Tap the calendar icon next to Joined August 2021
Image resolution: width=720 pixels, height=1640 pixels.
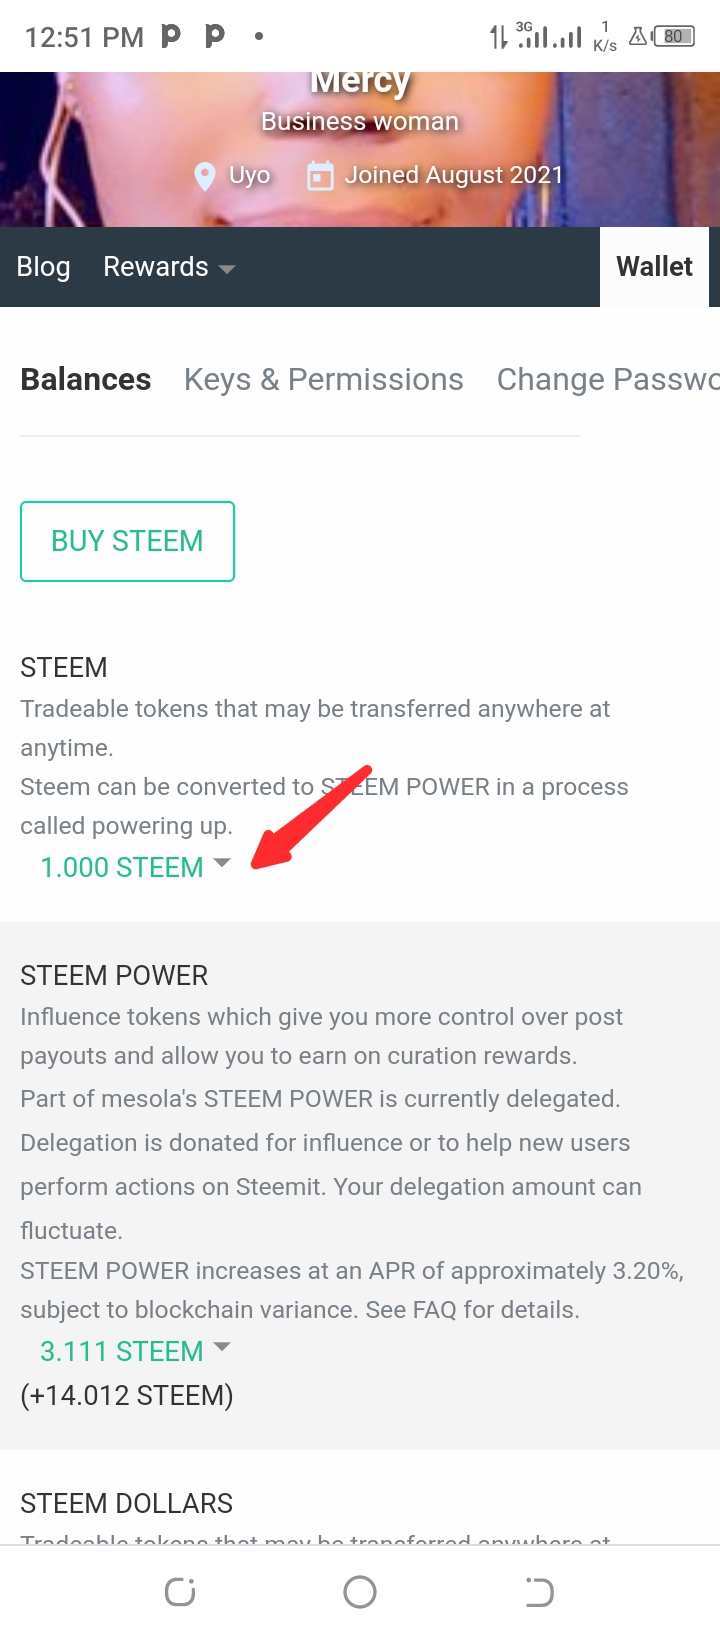(320, 176)
